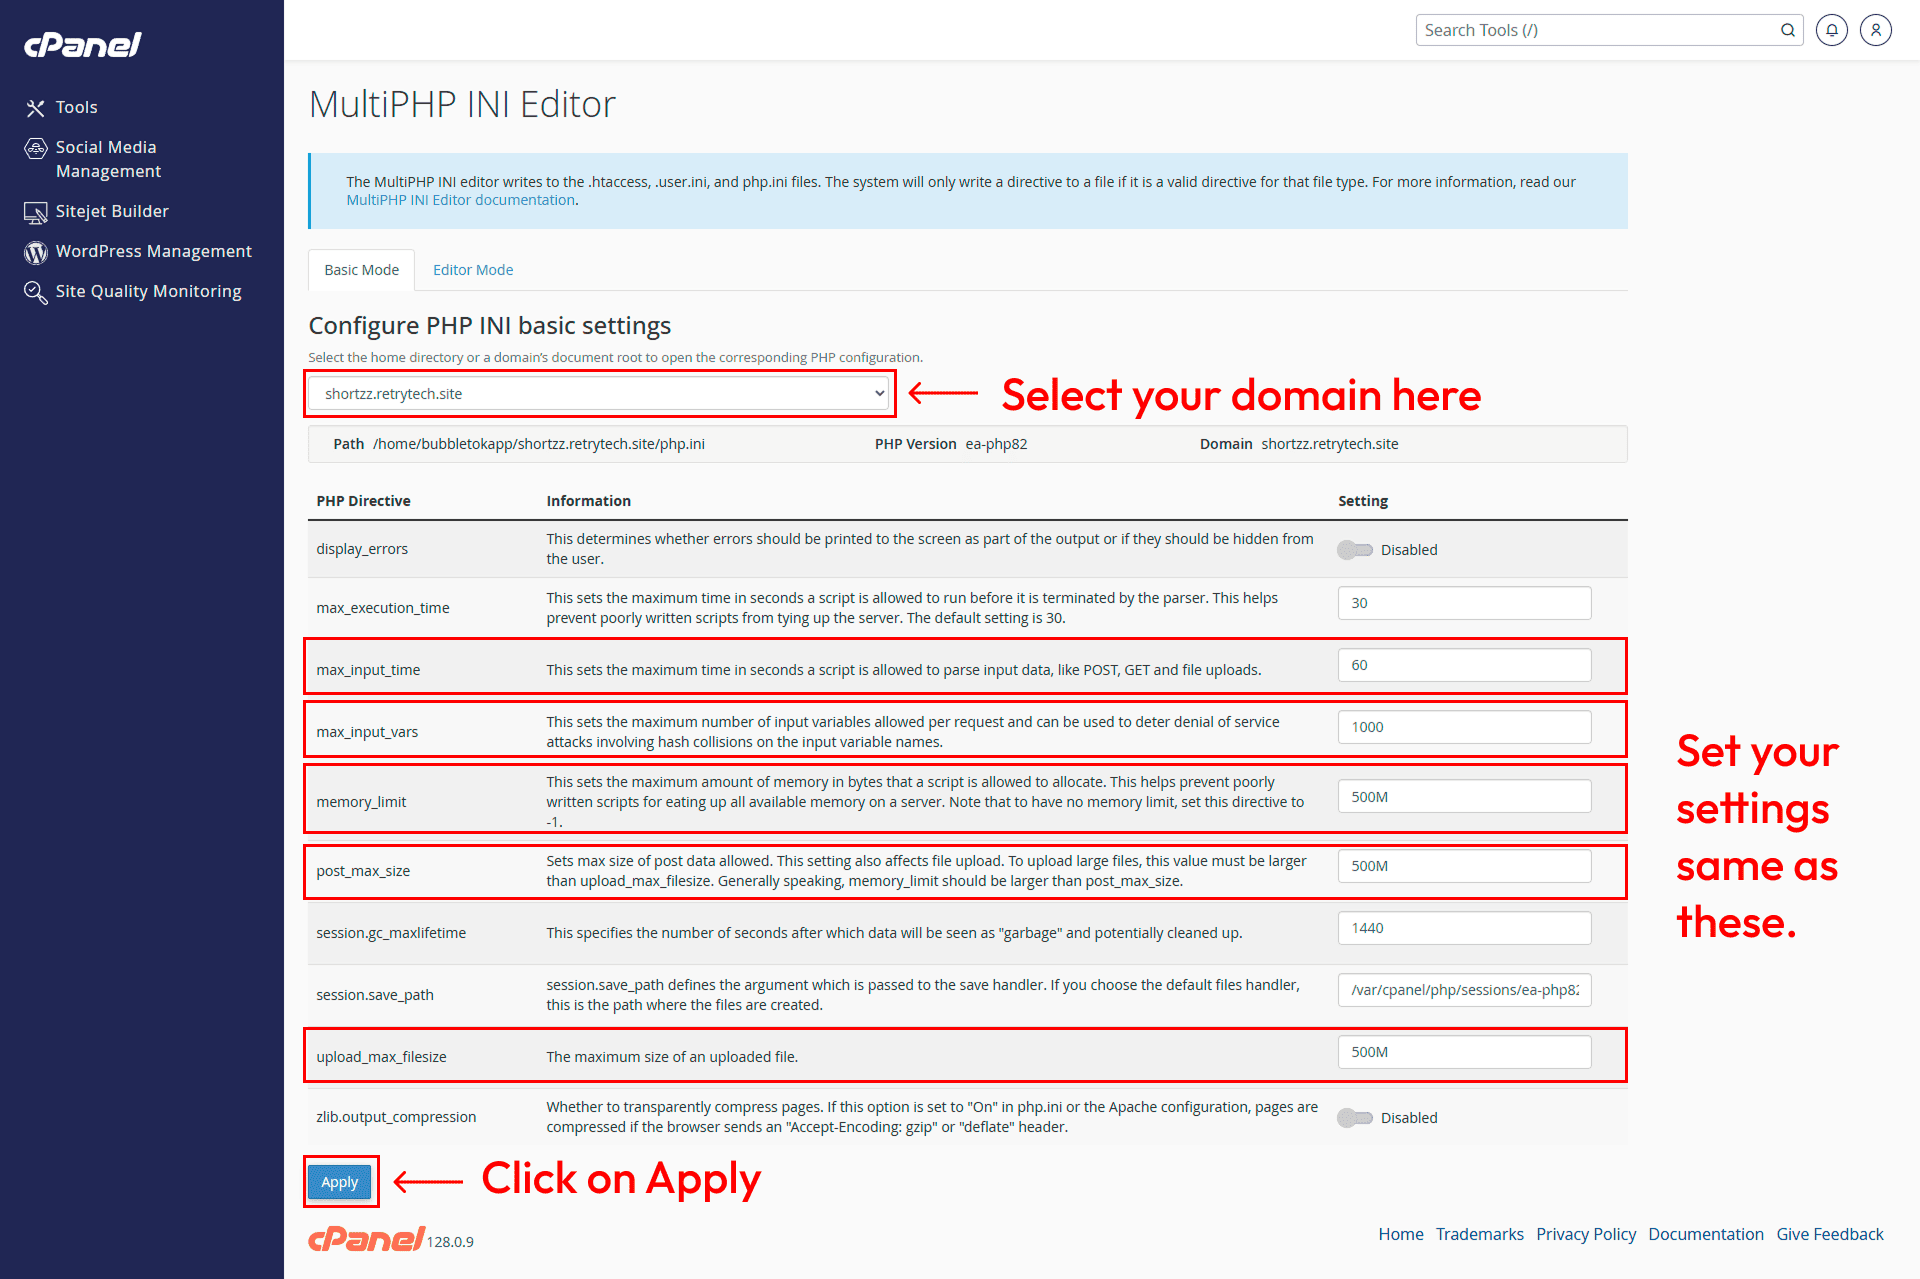
Task: Expand the domain selection dropdown
Action: point(598,394)
